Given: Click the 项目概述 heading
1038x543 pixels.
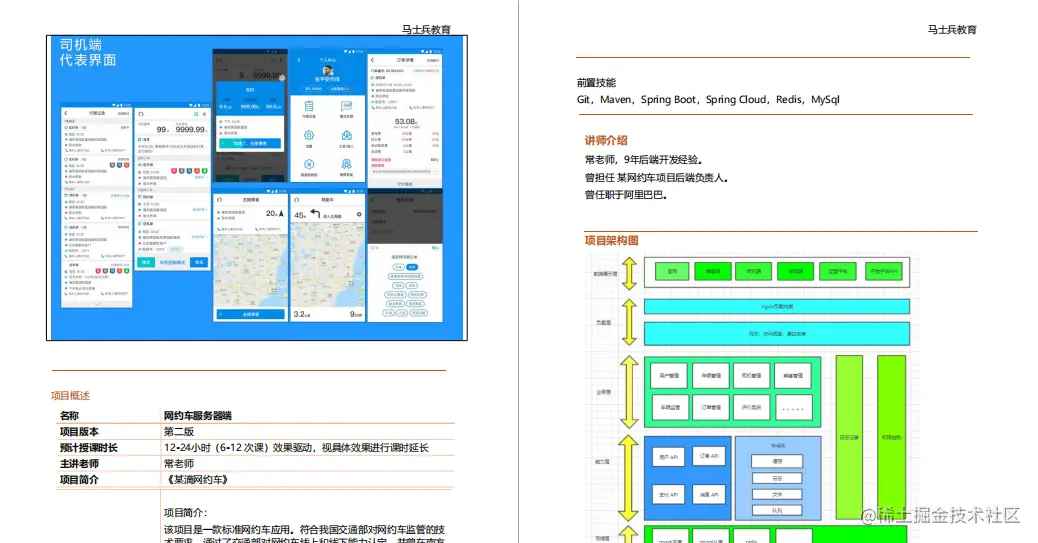Looking at the screenshot, I should click(x=70, y=395).
